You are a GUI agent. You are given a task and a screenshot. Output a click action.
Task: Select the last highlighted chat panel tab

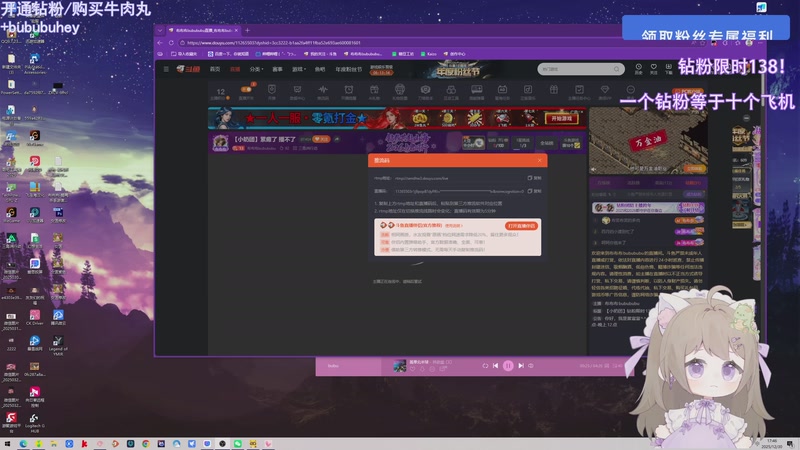tap(693, 183)
